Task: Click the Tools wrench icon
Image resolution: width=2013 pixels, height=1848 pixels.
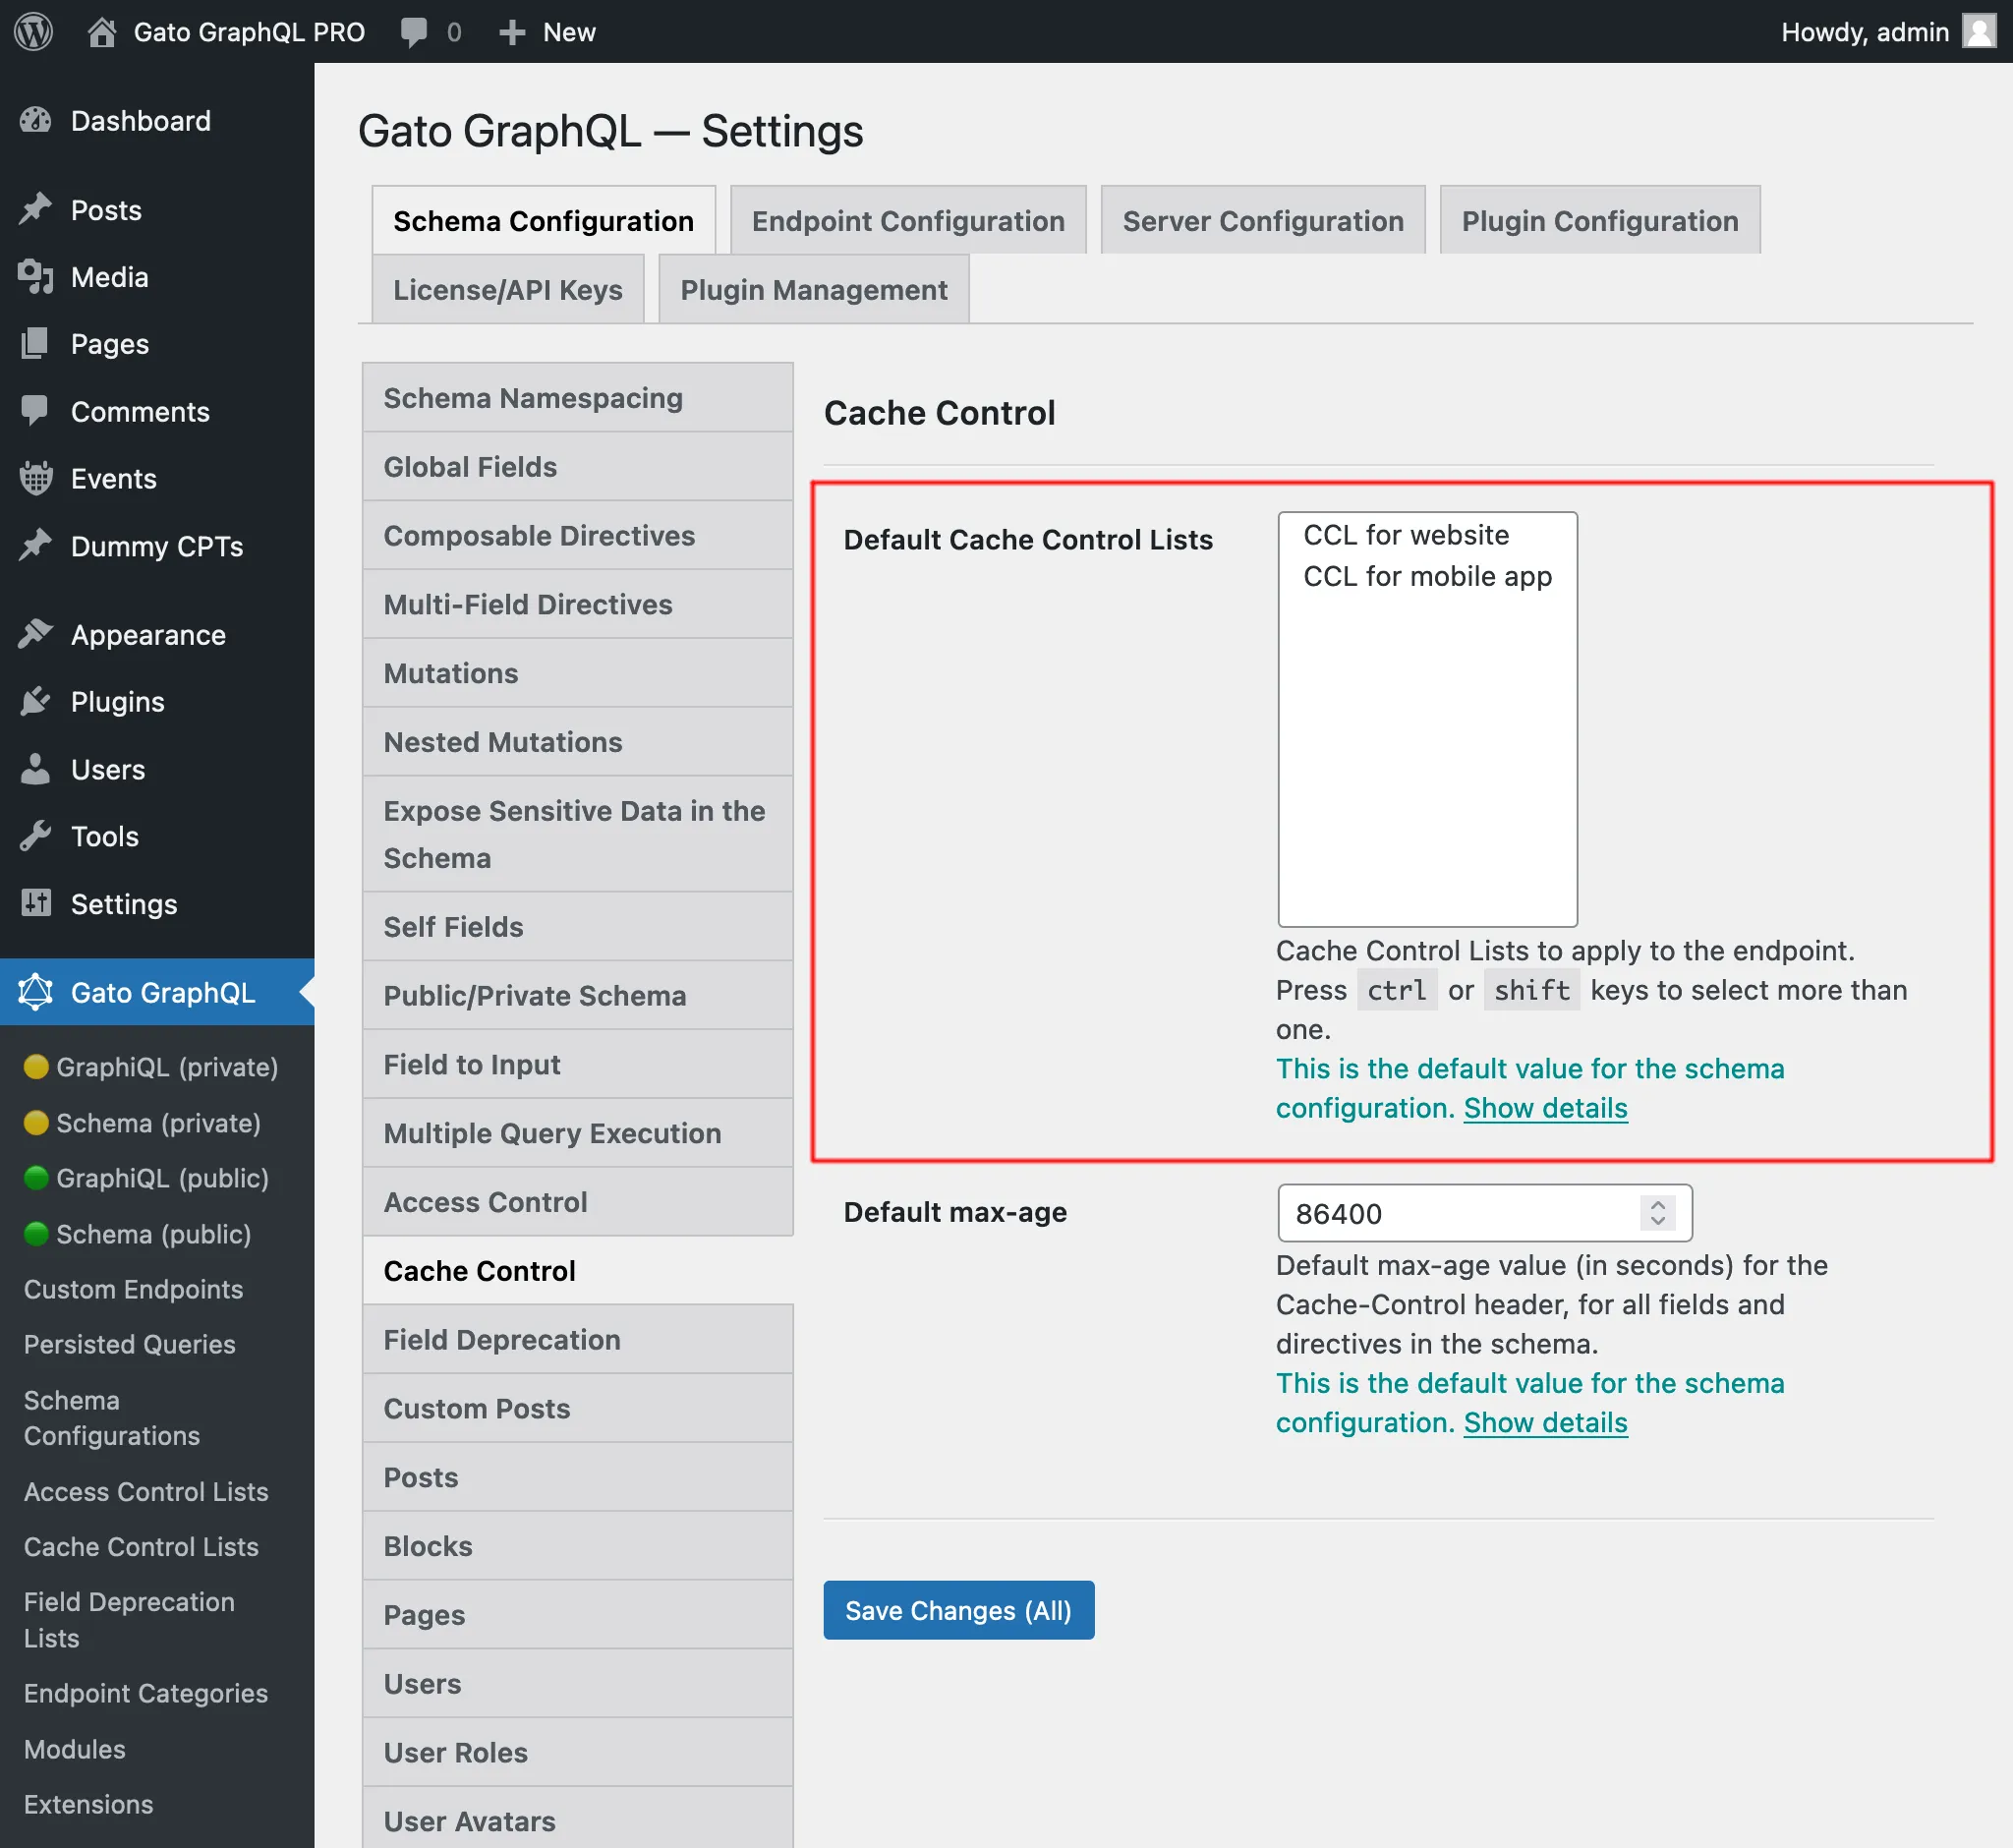Action: [x=35, y=836]
